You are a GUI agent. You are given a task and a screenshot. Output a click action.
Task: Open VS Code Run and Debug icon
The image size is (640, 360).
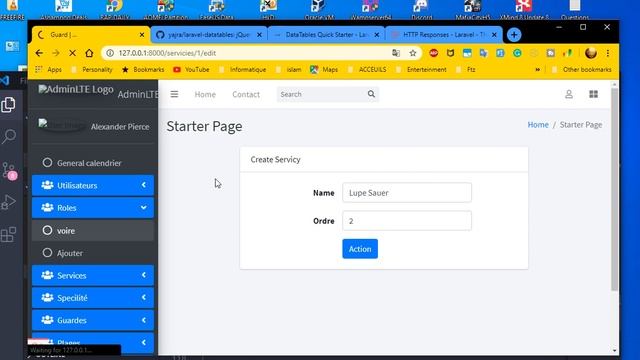[x=9, y=202]
